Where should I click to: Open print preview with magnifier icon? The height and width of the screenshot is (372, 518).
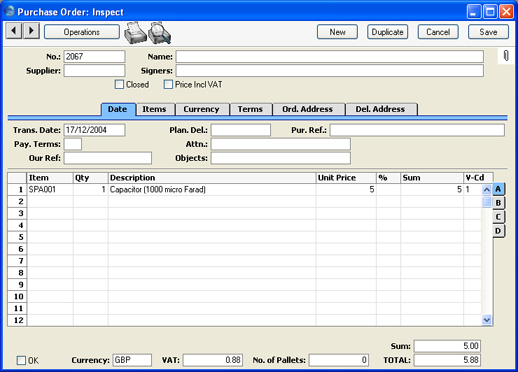point(160,33)
